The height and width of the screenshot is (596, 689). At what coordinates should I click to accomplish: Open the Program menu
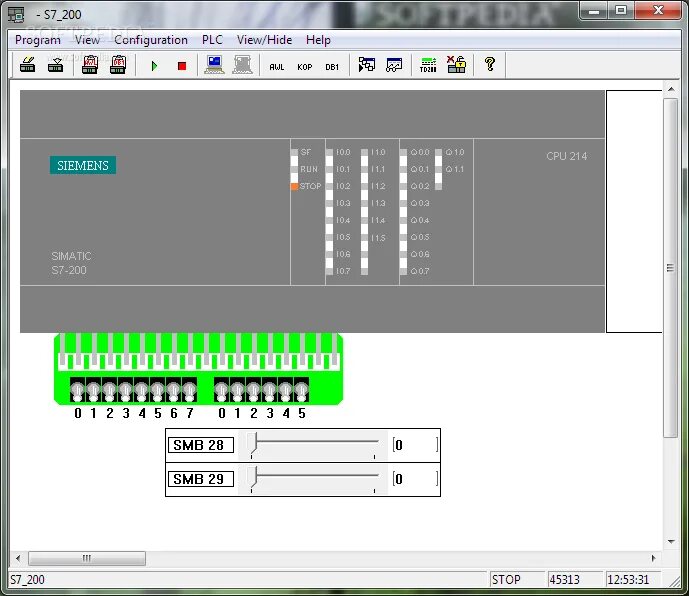click(x=38, y=40)
